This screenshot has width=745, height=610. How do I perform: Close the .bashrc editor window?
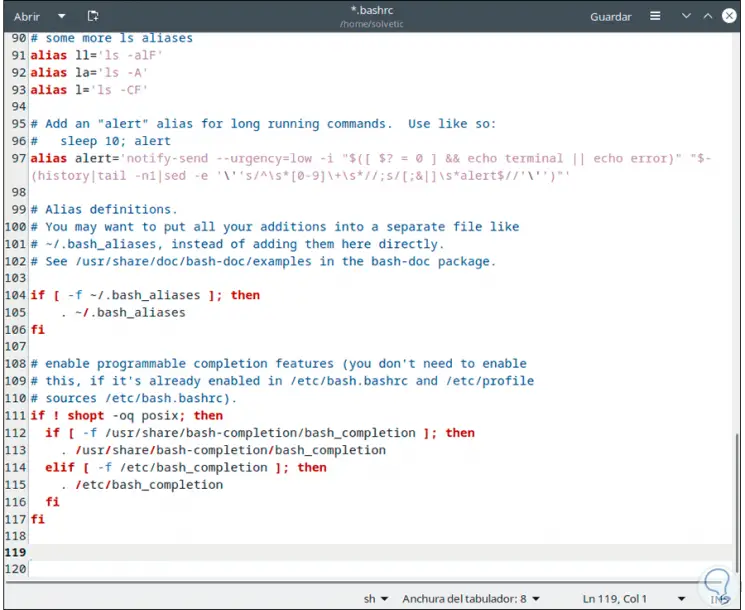(728, 16)
